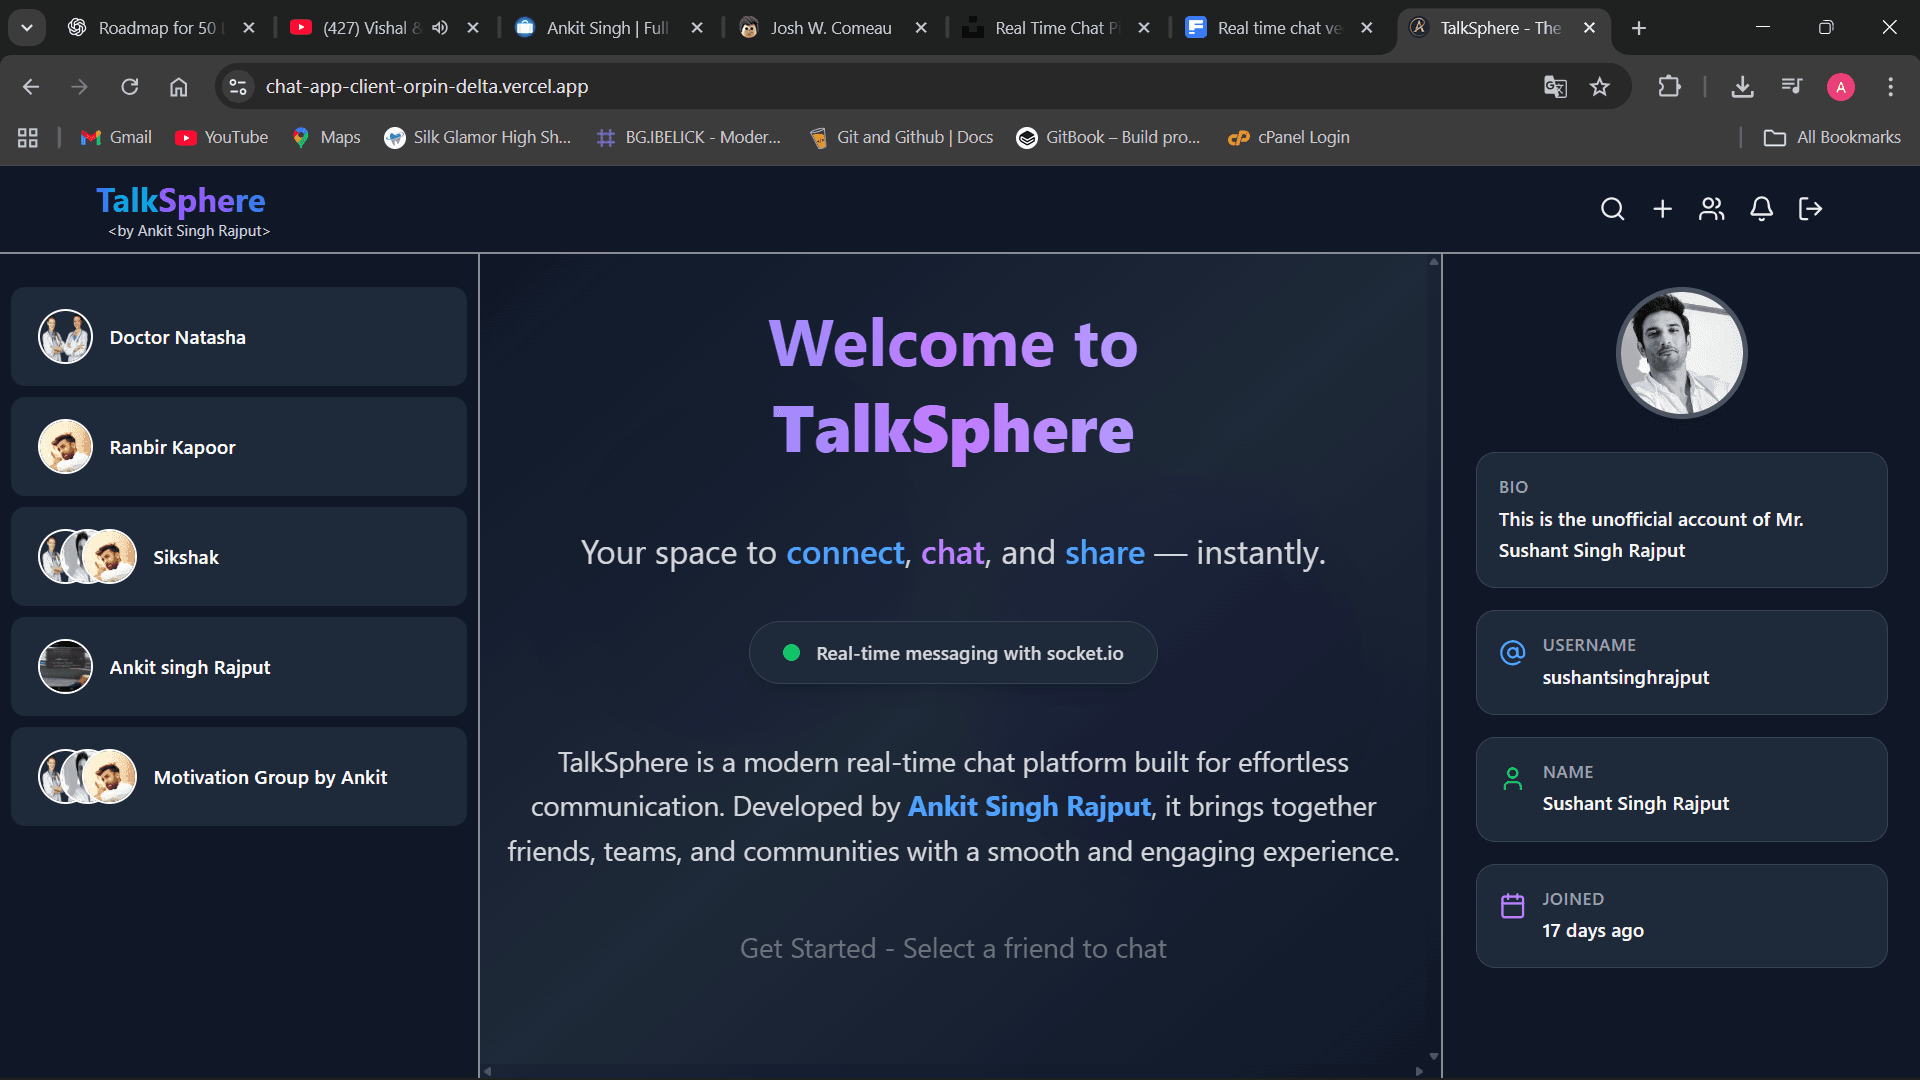Open the All Bookmarks folder

(1832, 137)
